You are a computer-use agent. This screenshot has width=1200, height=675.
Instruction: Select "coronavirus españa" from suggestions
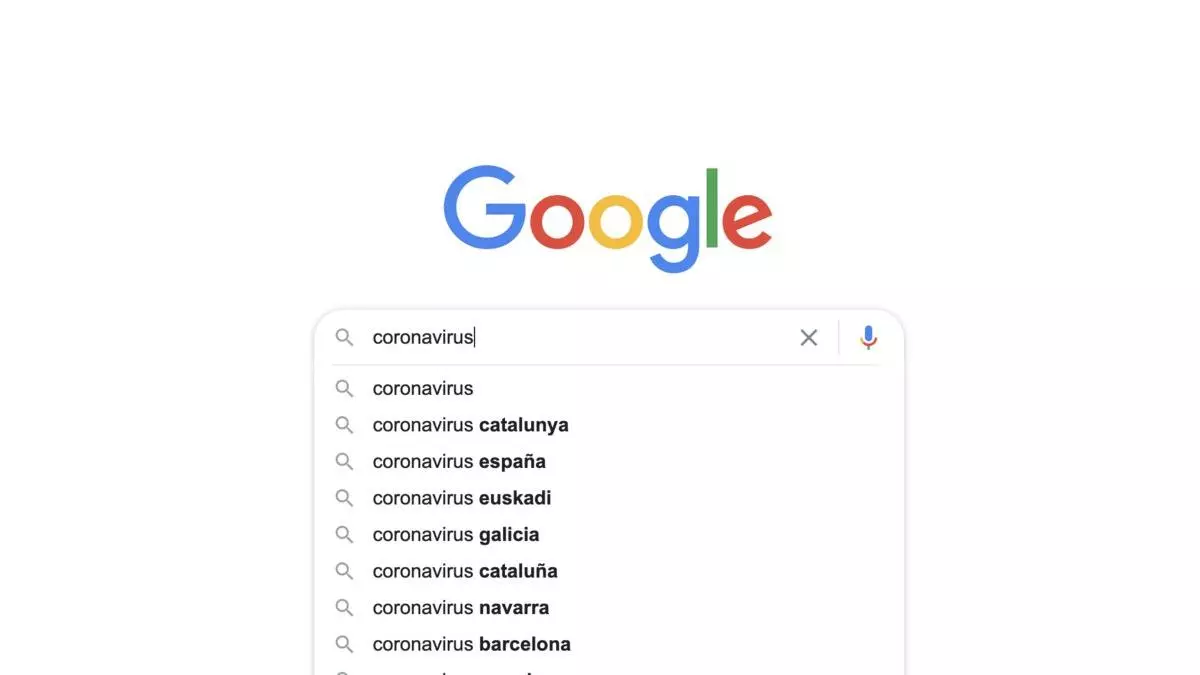point(459,462)
